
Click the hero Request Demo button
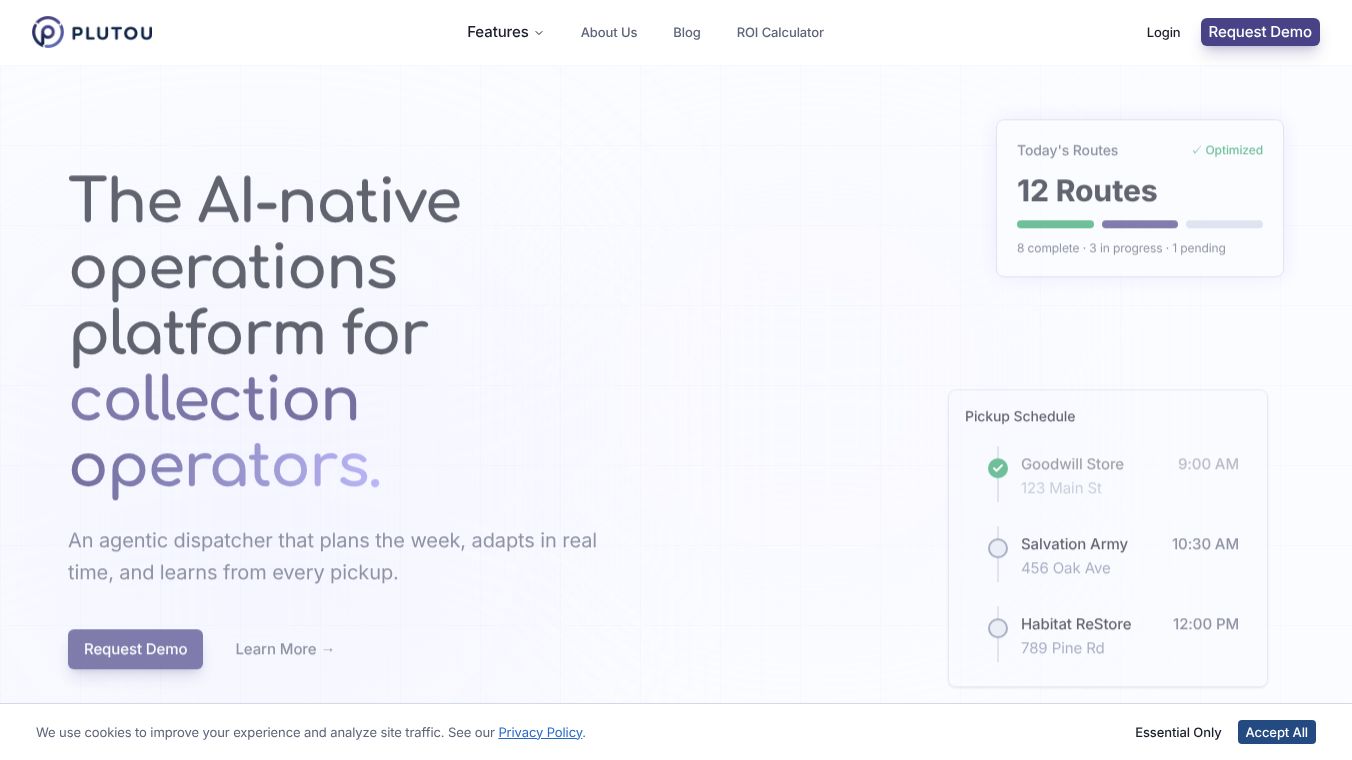tap(135, 649)
